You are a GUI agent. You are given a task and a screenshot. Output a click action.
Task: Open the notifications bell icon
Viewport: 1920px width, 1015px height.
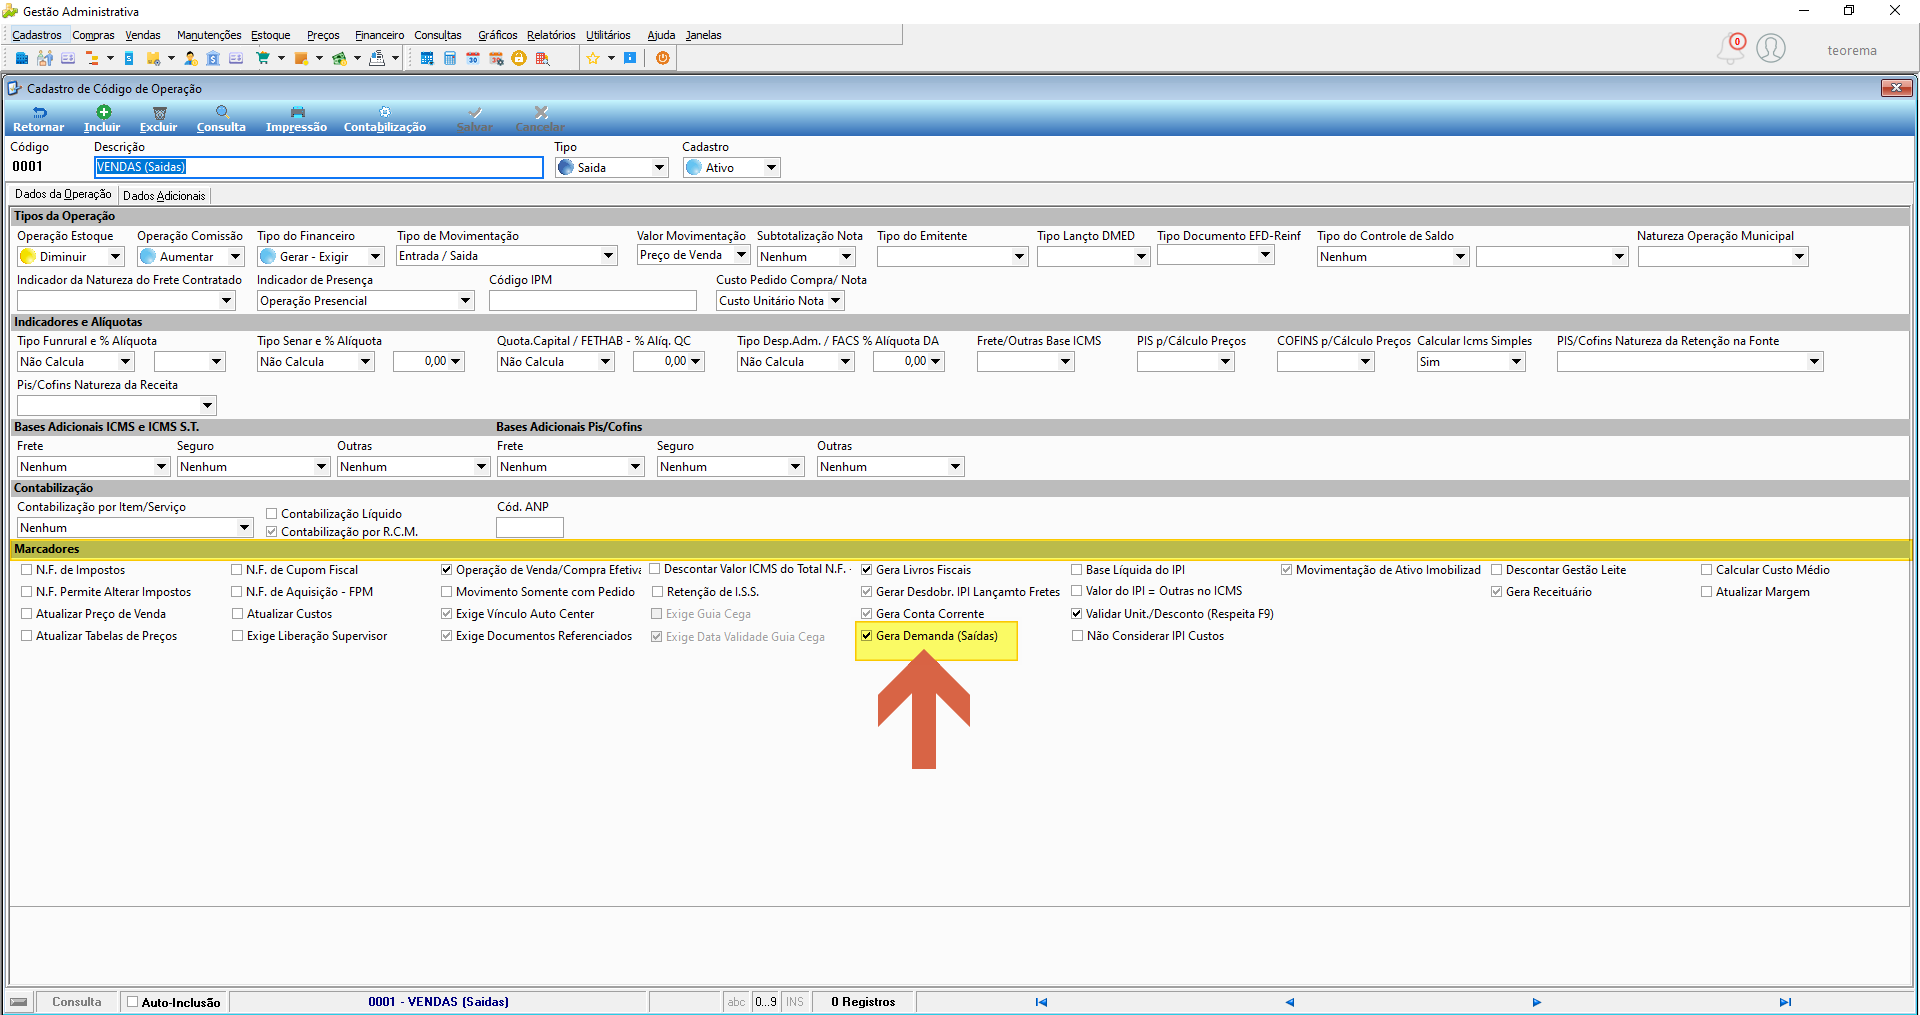pos(1731,48)
